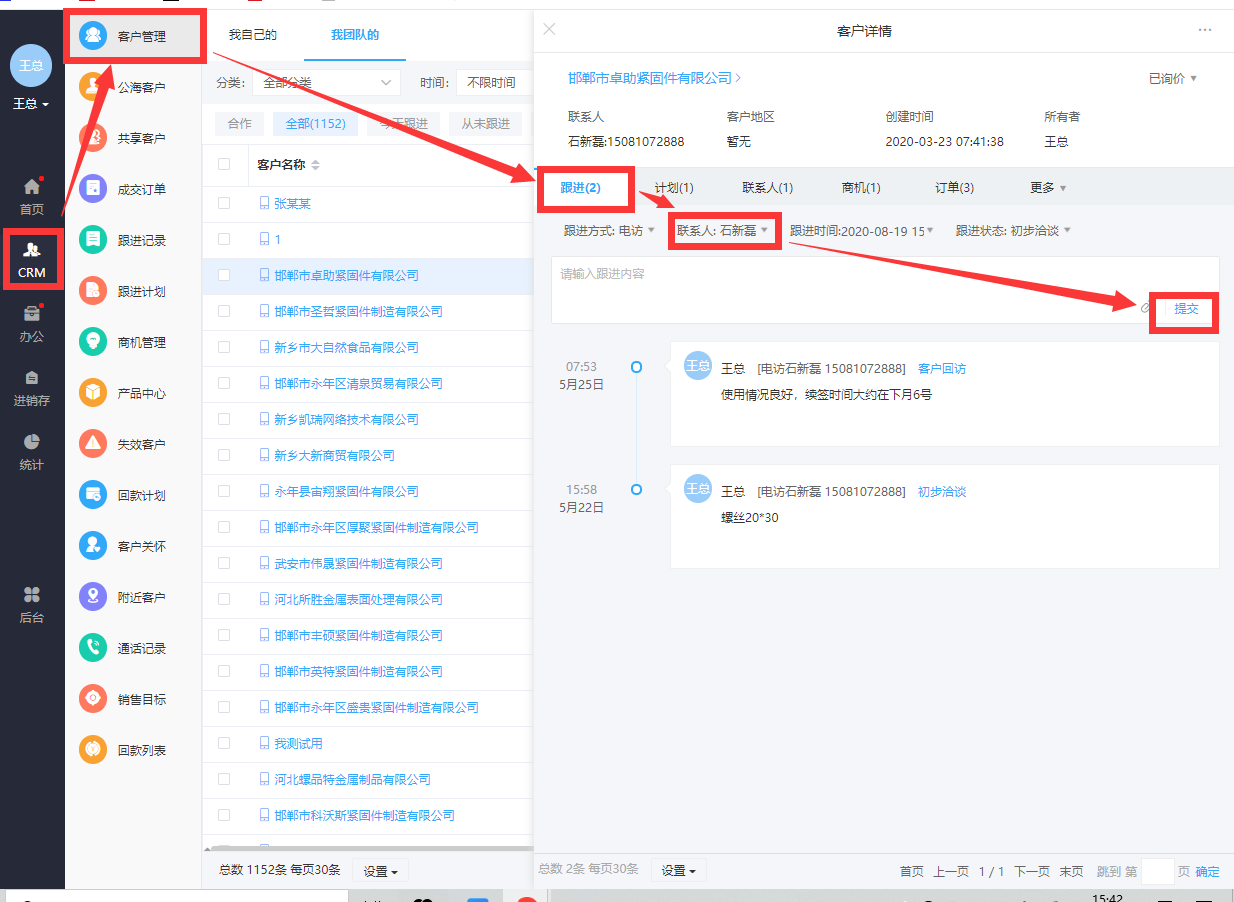Check the box for 张某某
This screenshot has width=1234, height=902.
point(224,203)
